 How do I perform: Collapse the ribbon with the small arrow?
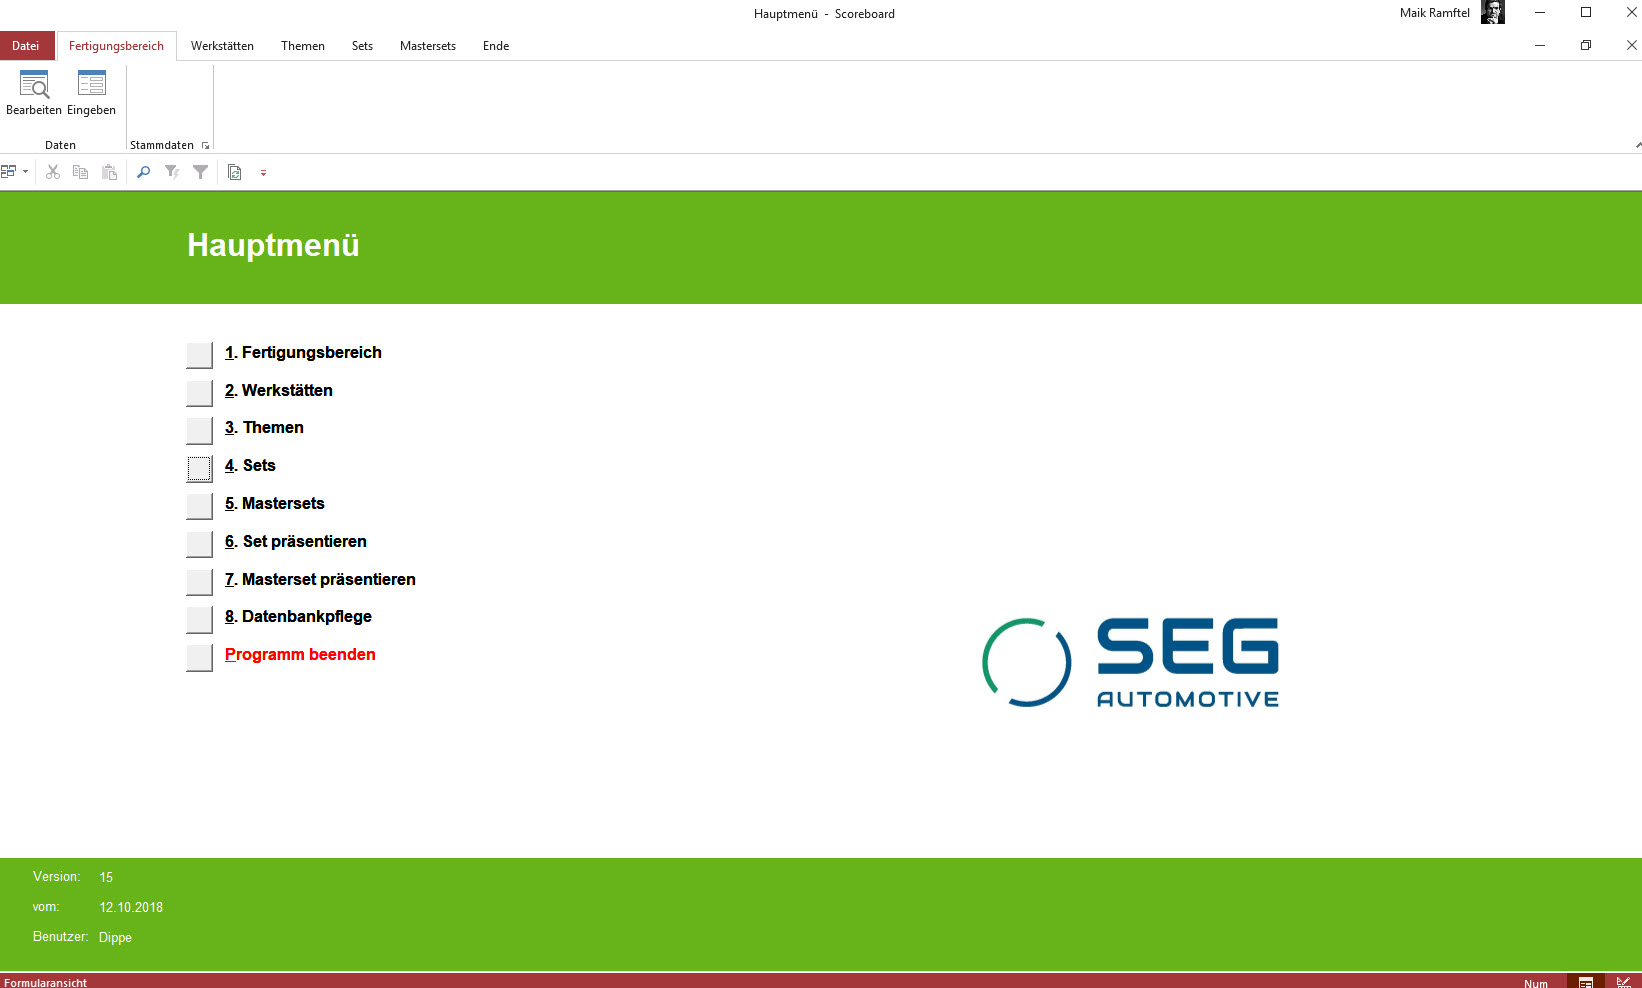point(1637,145)
